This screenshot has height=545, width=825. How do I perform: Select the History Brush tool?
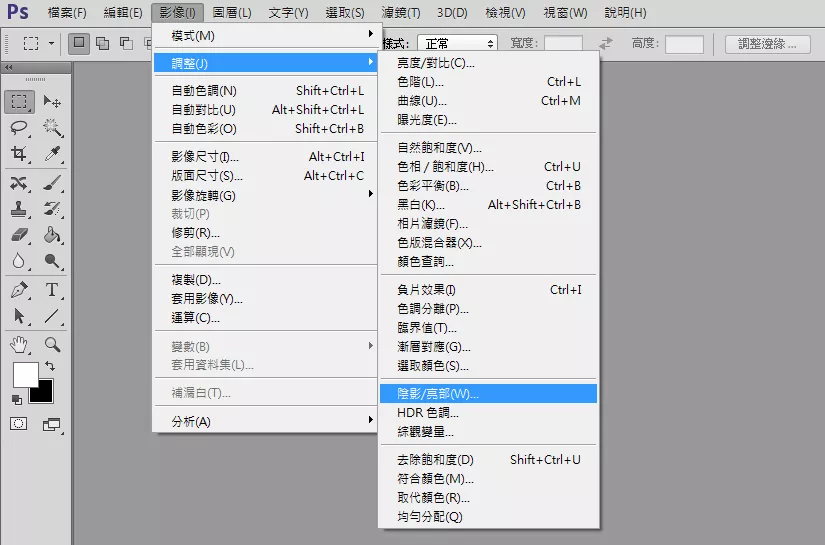52,209
